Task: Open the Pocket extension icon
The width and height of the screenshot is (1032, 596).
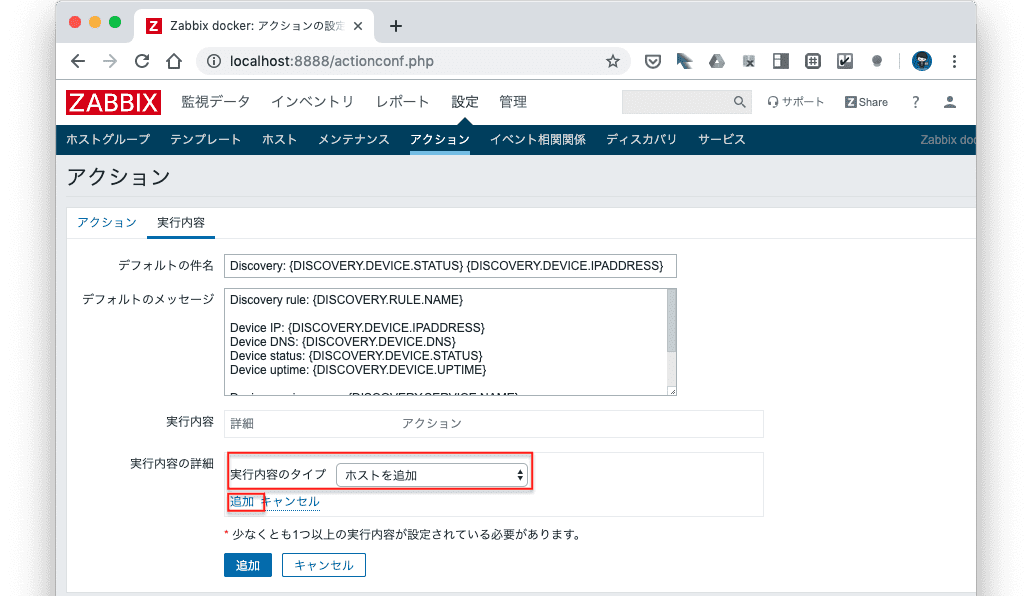Action: tap(652, 62)
